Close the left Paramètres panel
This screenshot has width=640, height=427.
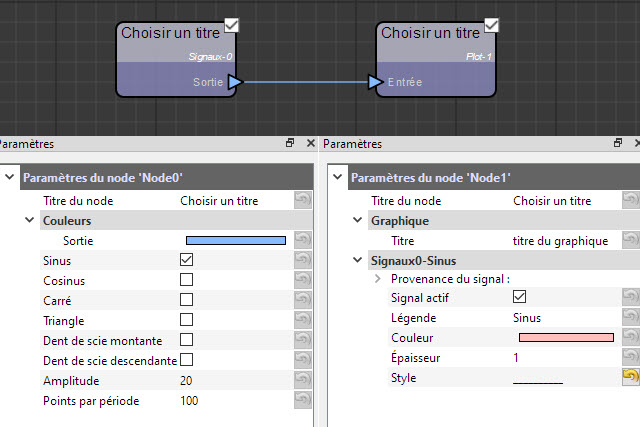pos(311,143)
